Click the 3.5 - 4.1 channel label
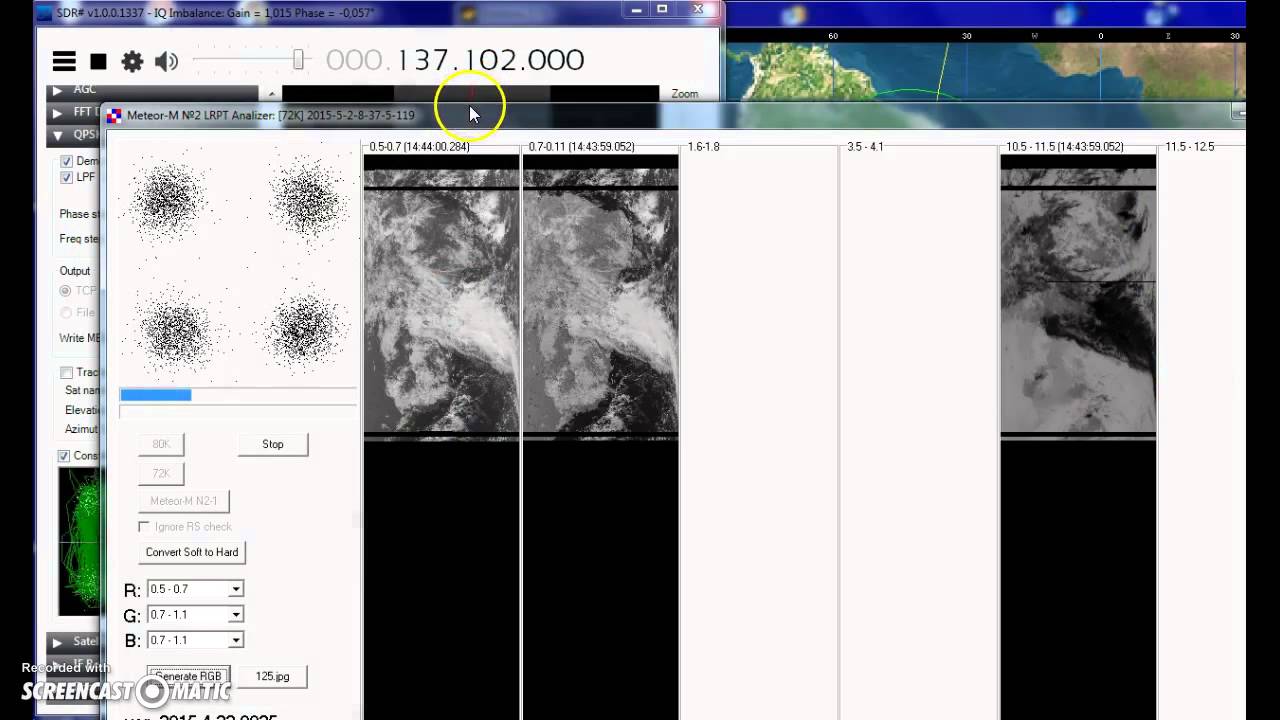Image resolution: width=1280 pixels, height=720 pixels. pos(865,147)
